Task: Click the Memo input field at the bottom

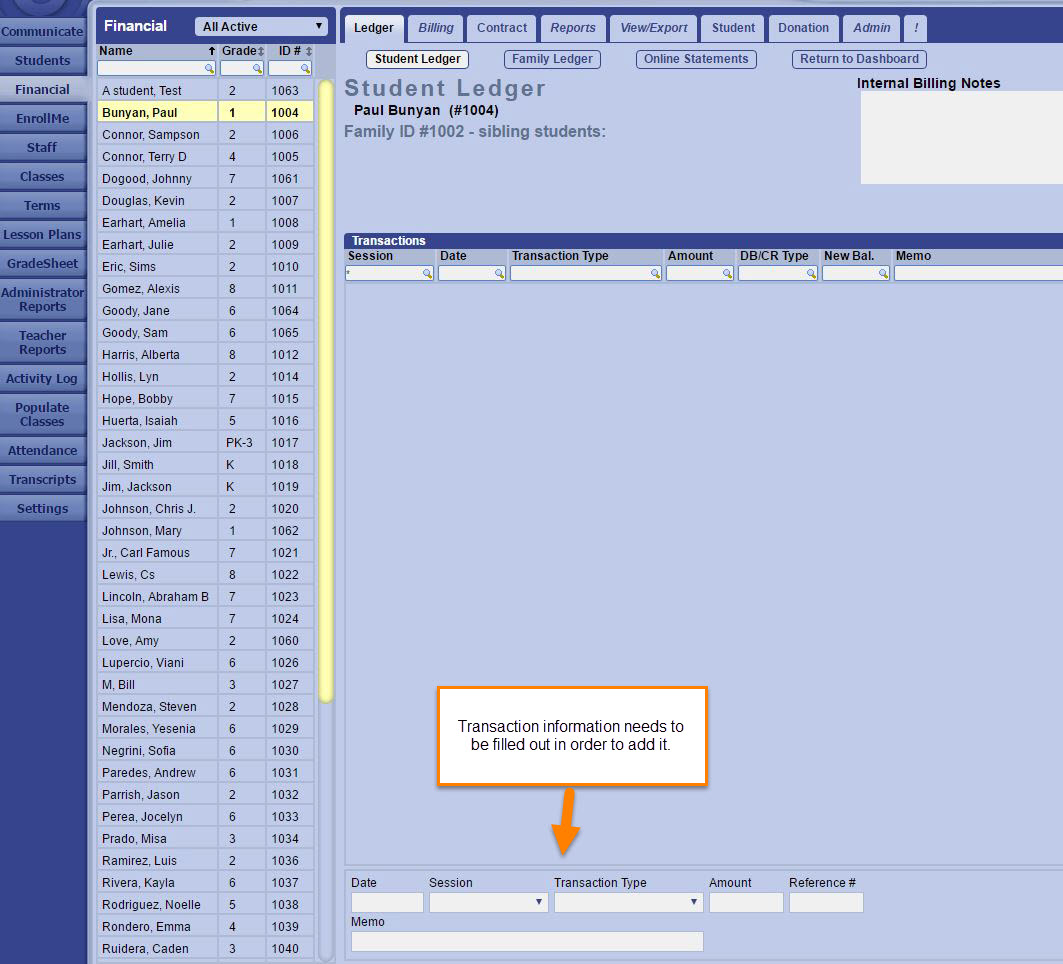Action: (x=527, y=941)
